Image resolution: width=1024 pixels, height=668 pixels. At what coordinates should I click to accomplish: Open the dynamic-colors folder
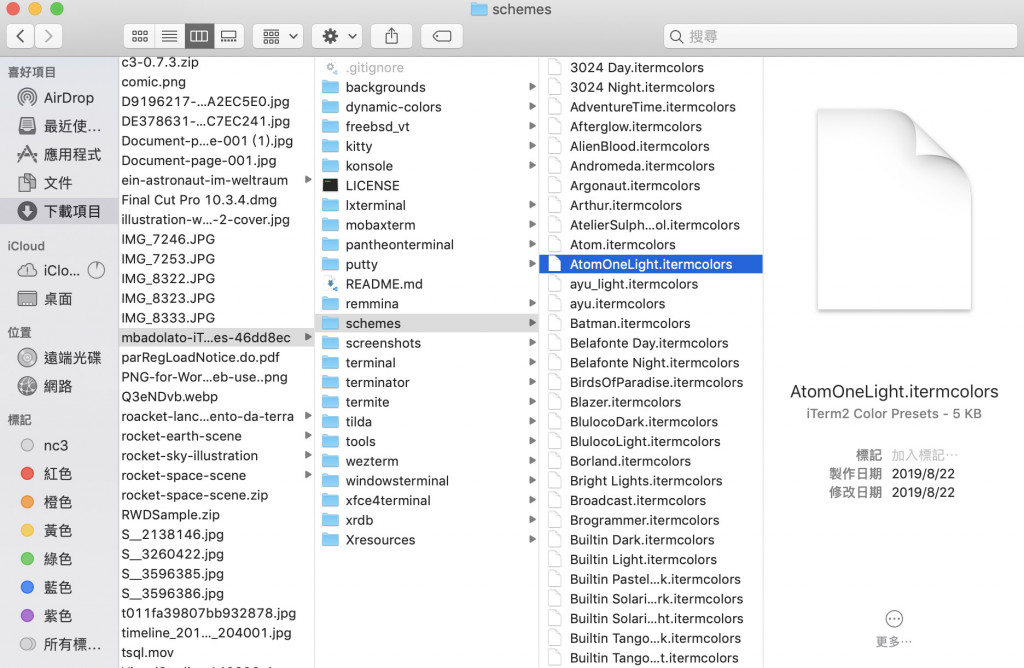click(428, 106)
